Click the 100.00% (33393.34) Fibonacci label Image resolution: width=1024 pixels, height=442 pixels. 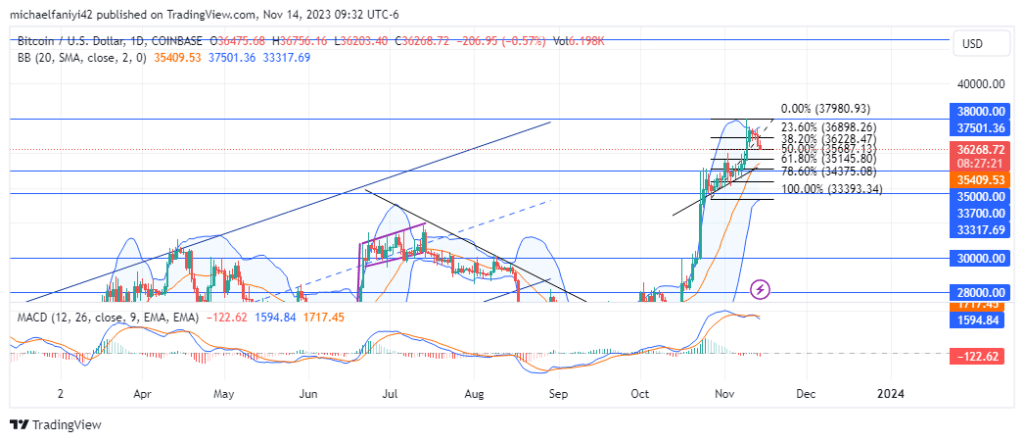click(832, 189)
